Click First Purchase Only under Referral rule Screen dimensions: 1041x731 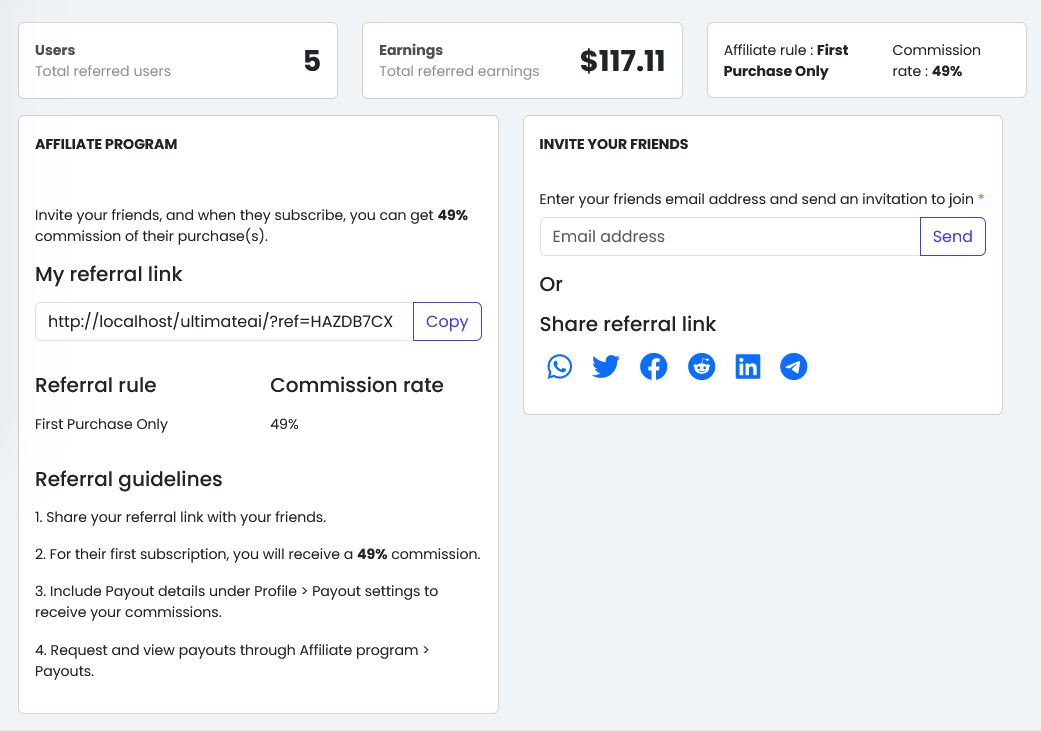[x=101, y=424]
